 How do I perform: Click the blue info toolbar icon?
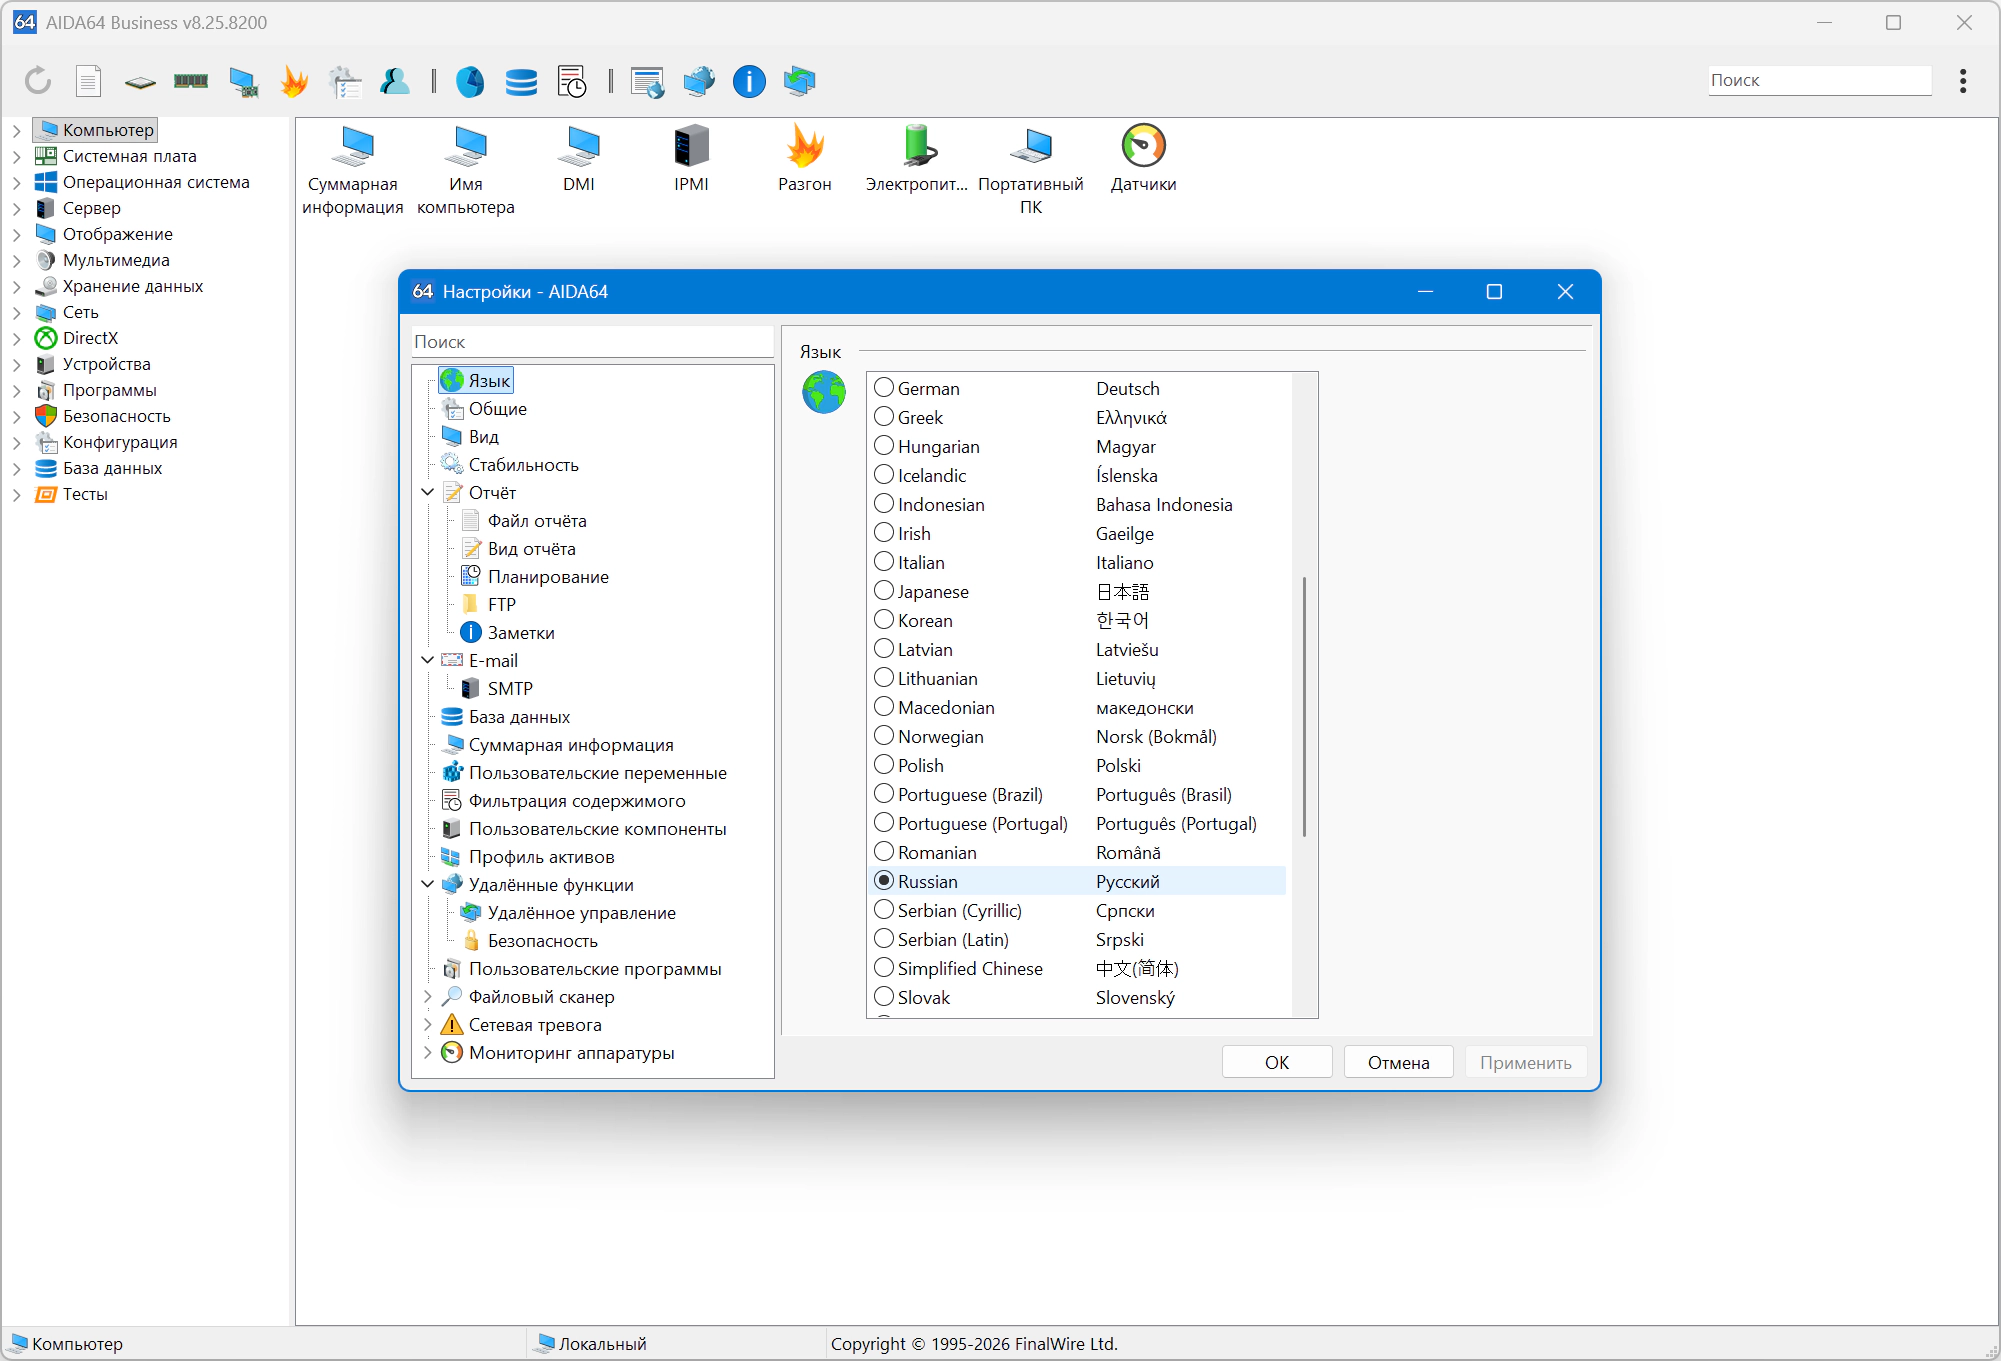tap(748, 81)
